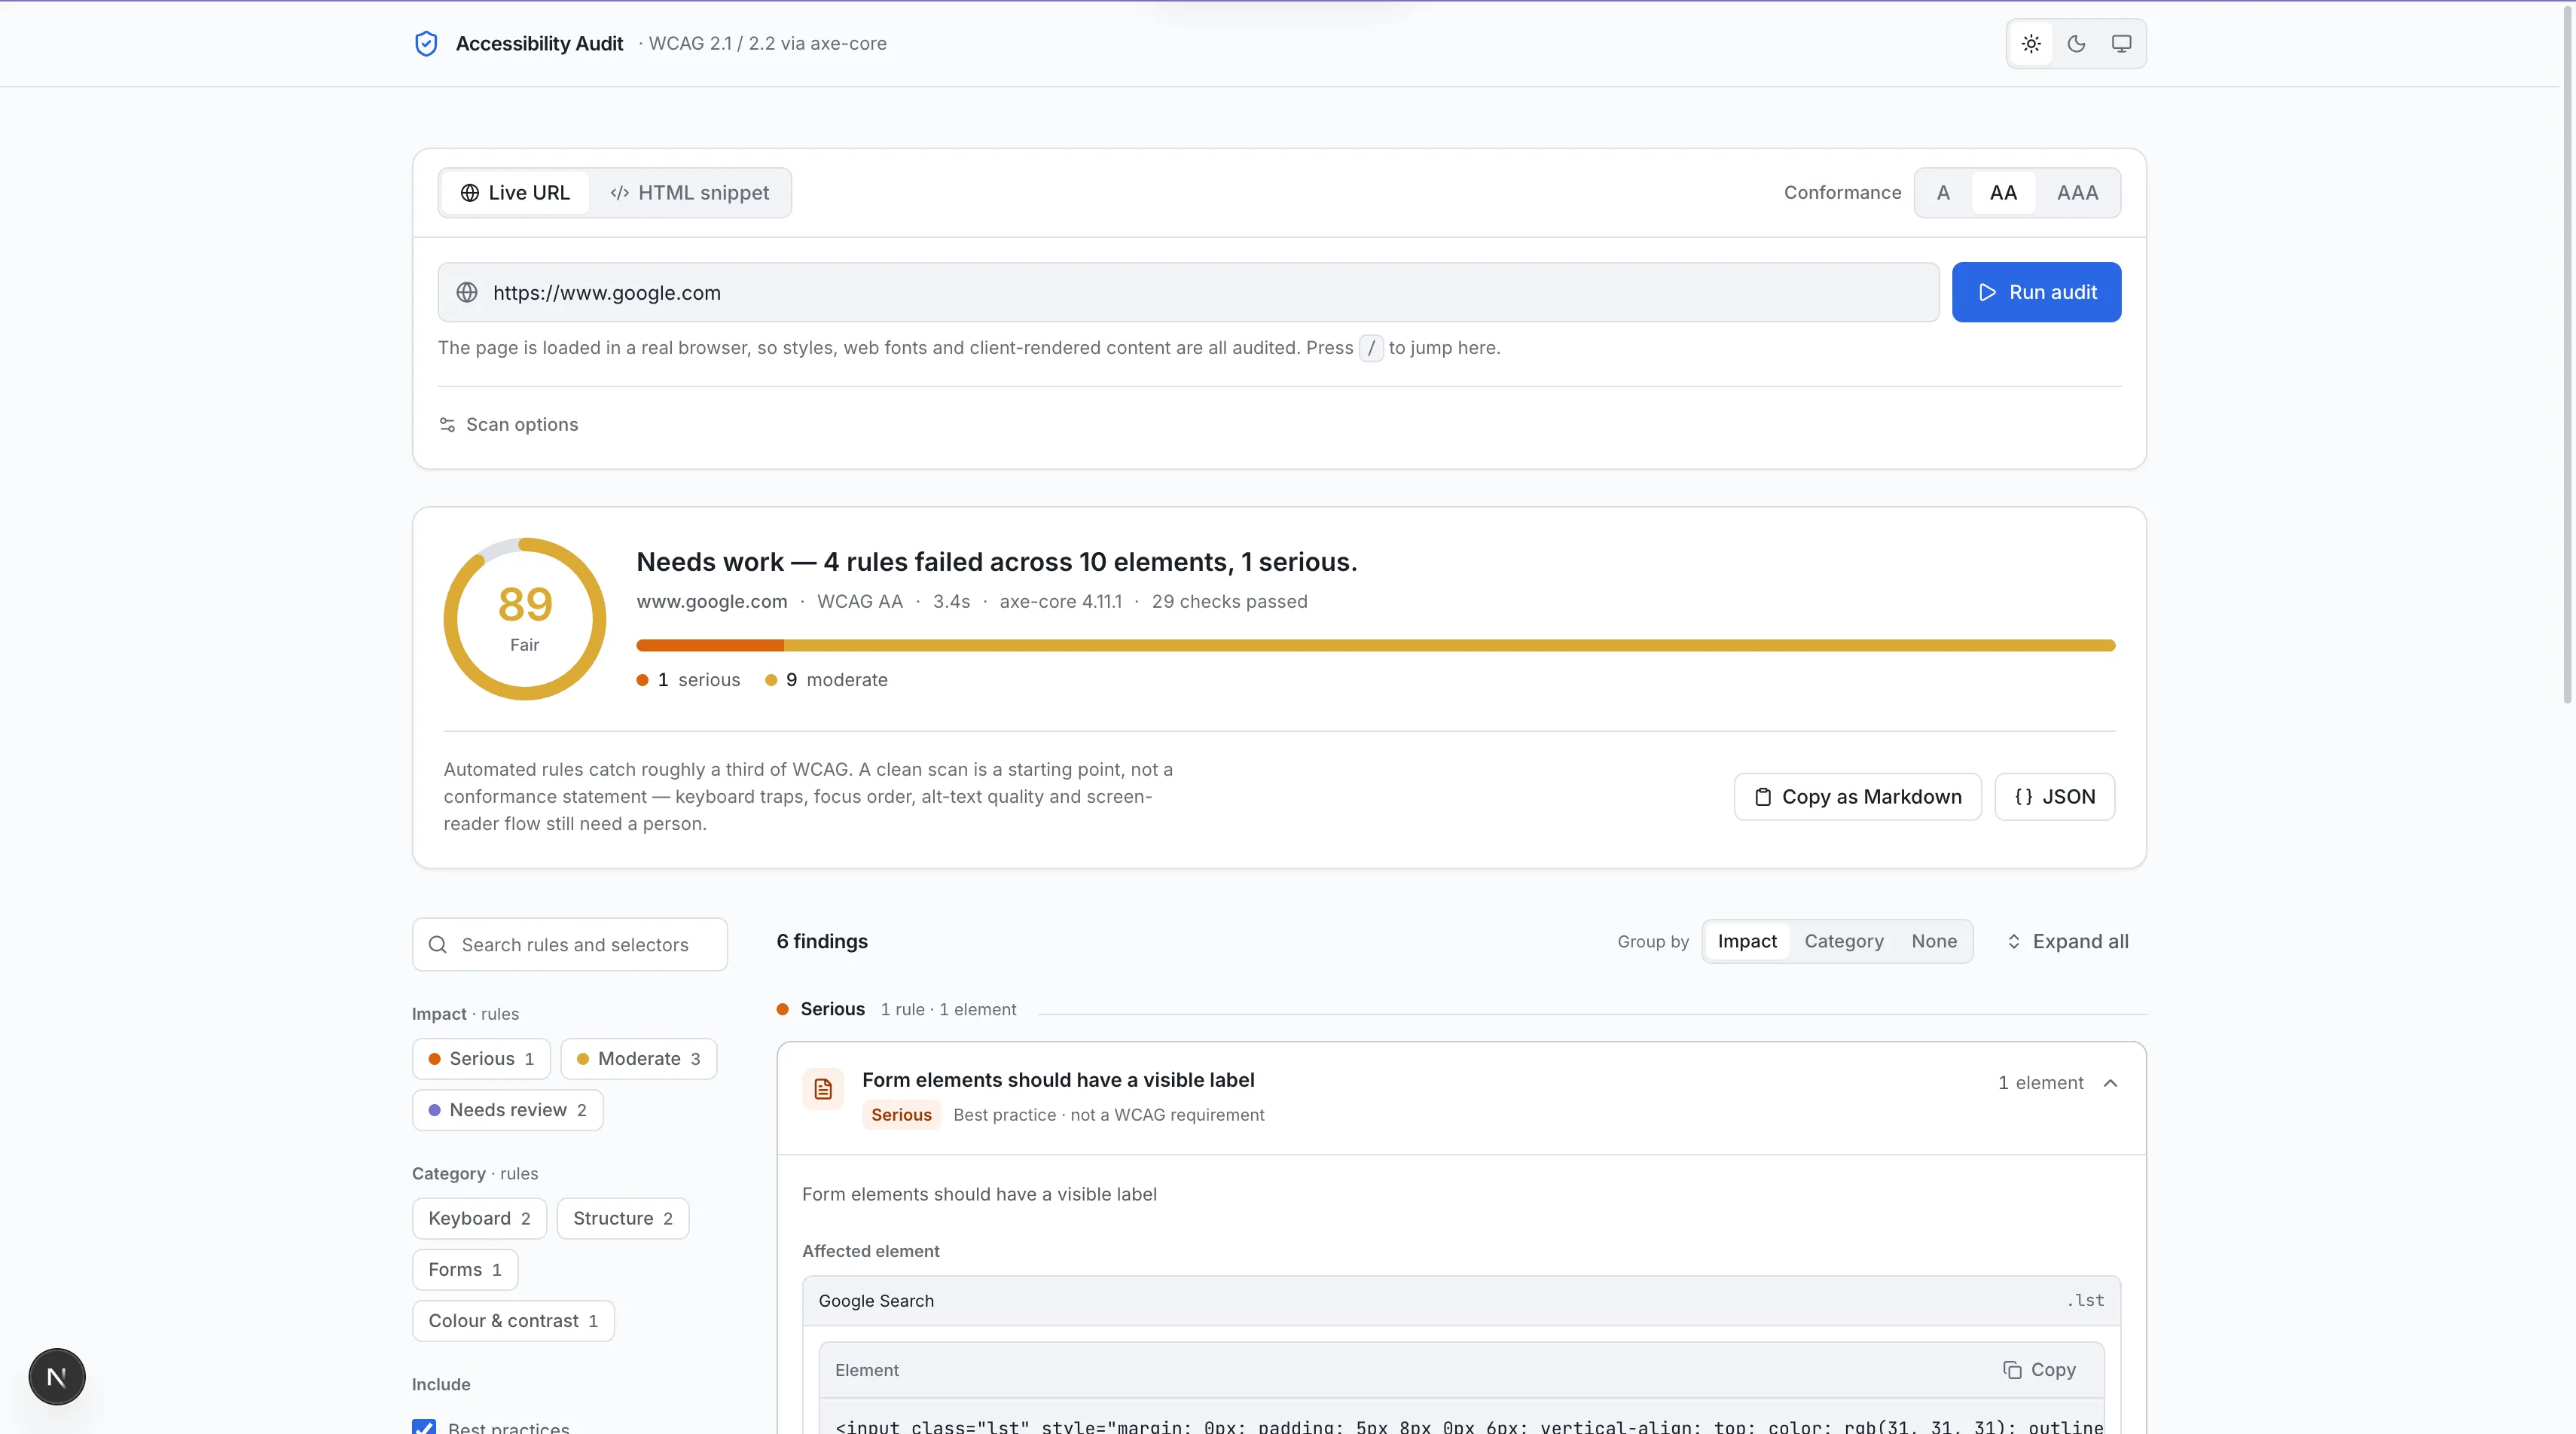Switch to light theme sun icon
This screenshot has height=1434, width=2576.
pyautogui.click(x=2031, y=44)
